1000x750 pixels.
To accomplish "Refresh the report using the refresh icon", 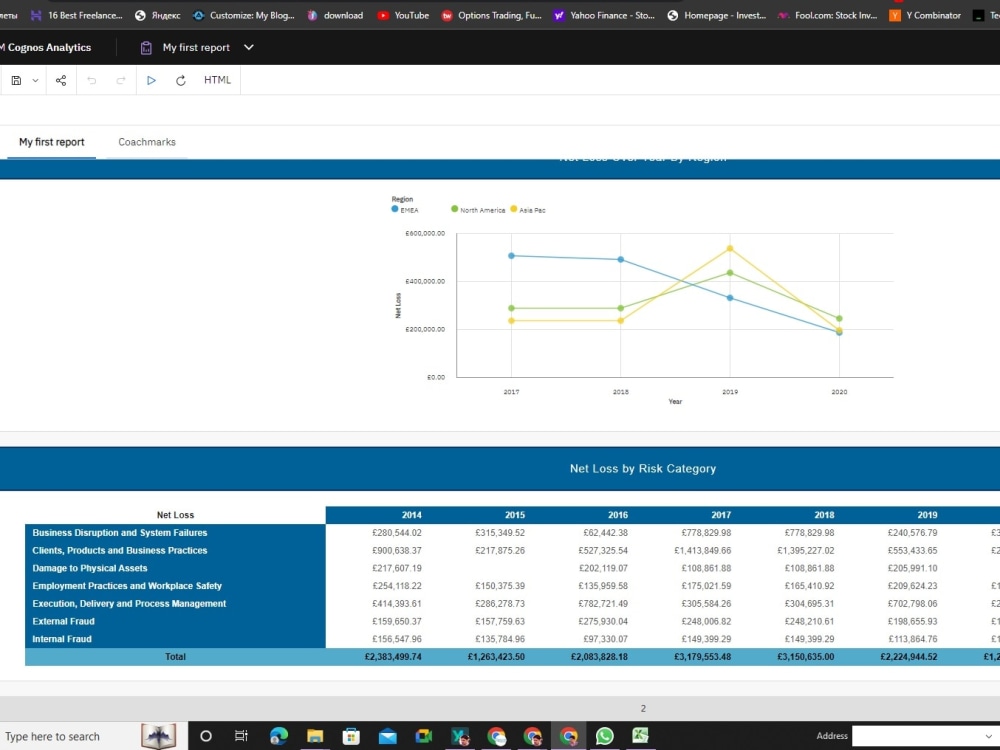I will pos(181,80).
